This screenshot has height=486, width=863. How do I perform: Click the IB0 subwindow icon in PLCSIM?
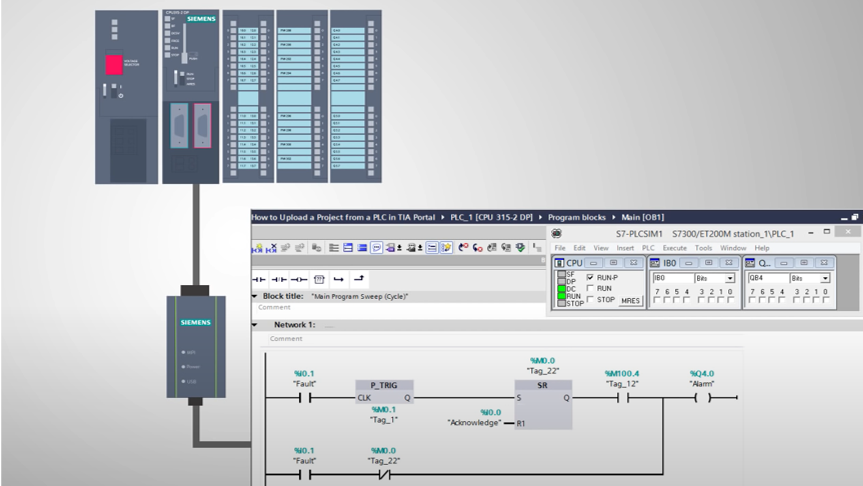(x=655, y=263)
